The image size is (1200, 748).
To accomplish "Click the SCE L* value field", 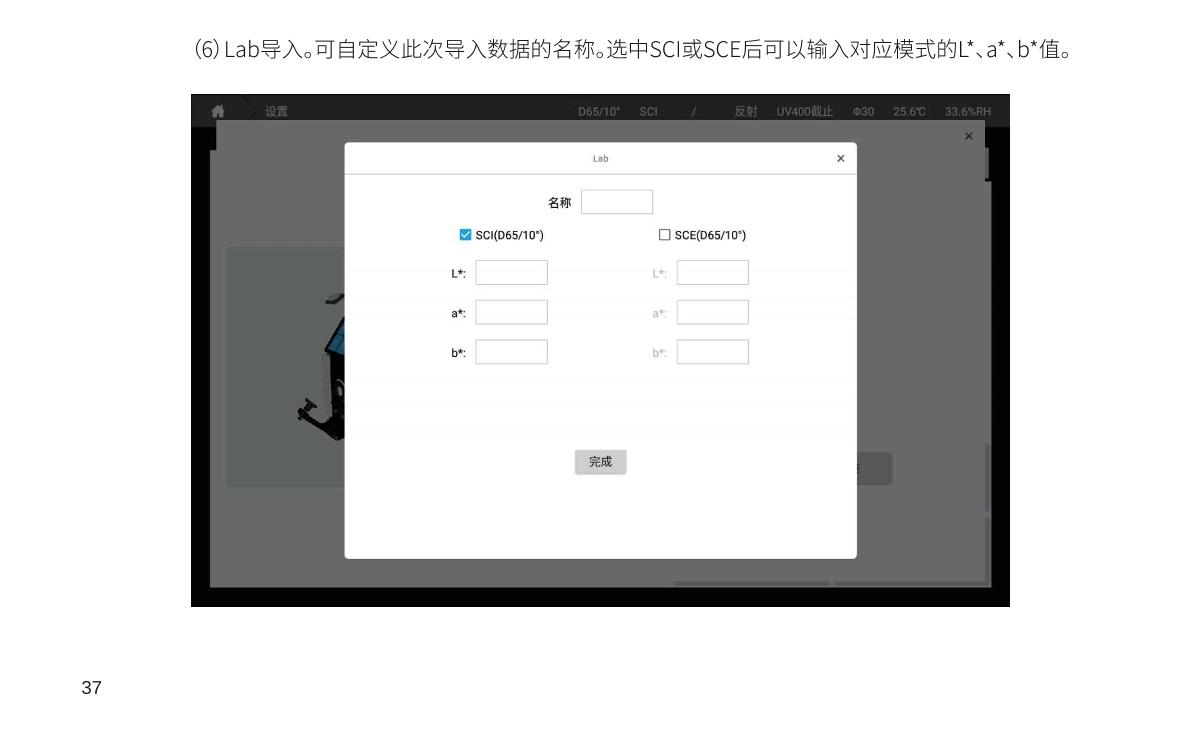I will pos(712,273).
